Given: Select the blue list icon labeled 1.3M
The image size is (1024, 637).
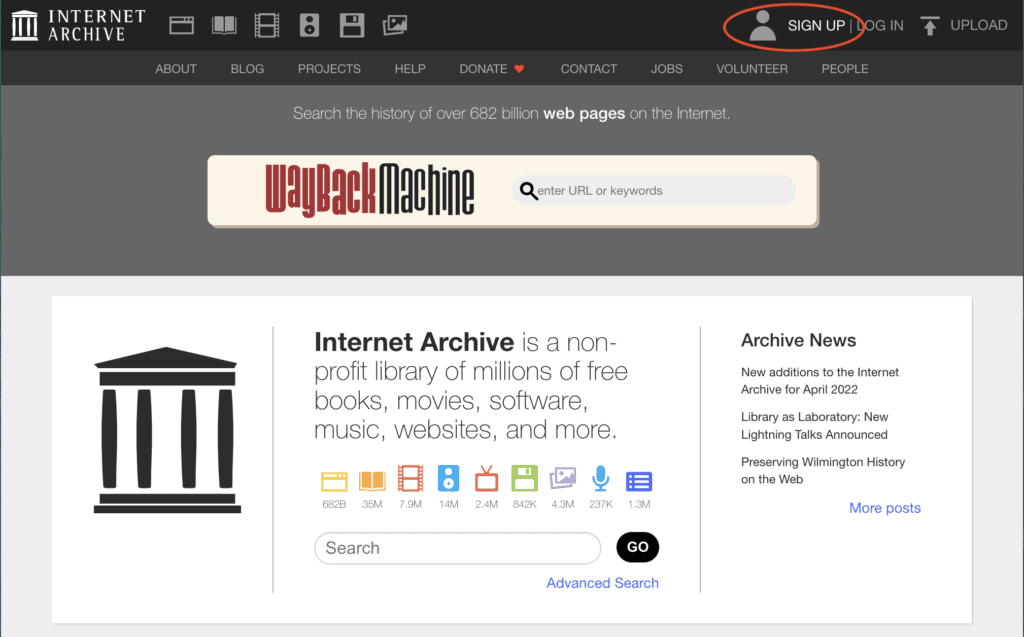Looking at the screenshot, I should click(x=639, y=482).
